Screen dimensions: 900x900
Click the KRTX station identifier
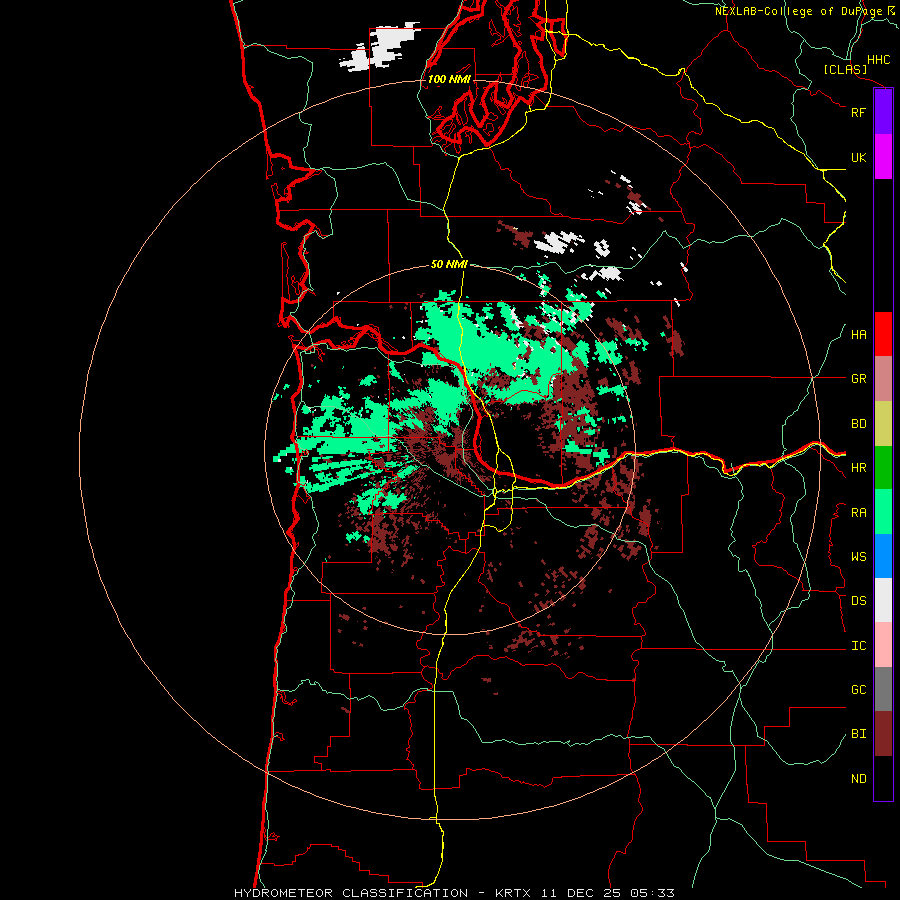(513, 893)
